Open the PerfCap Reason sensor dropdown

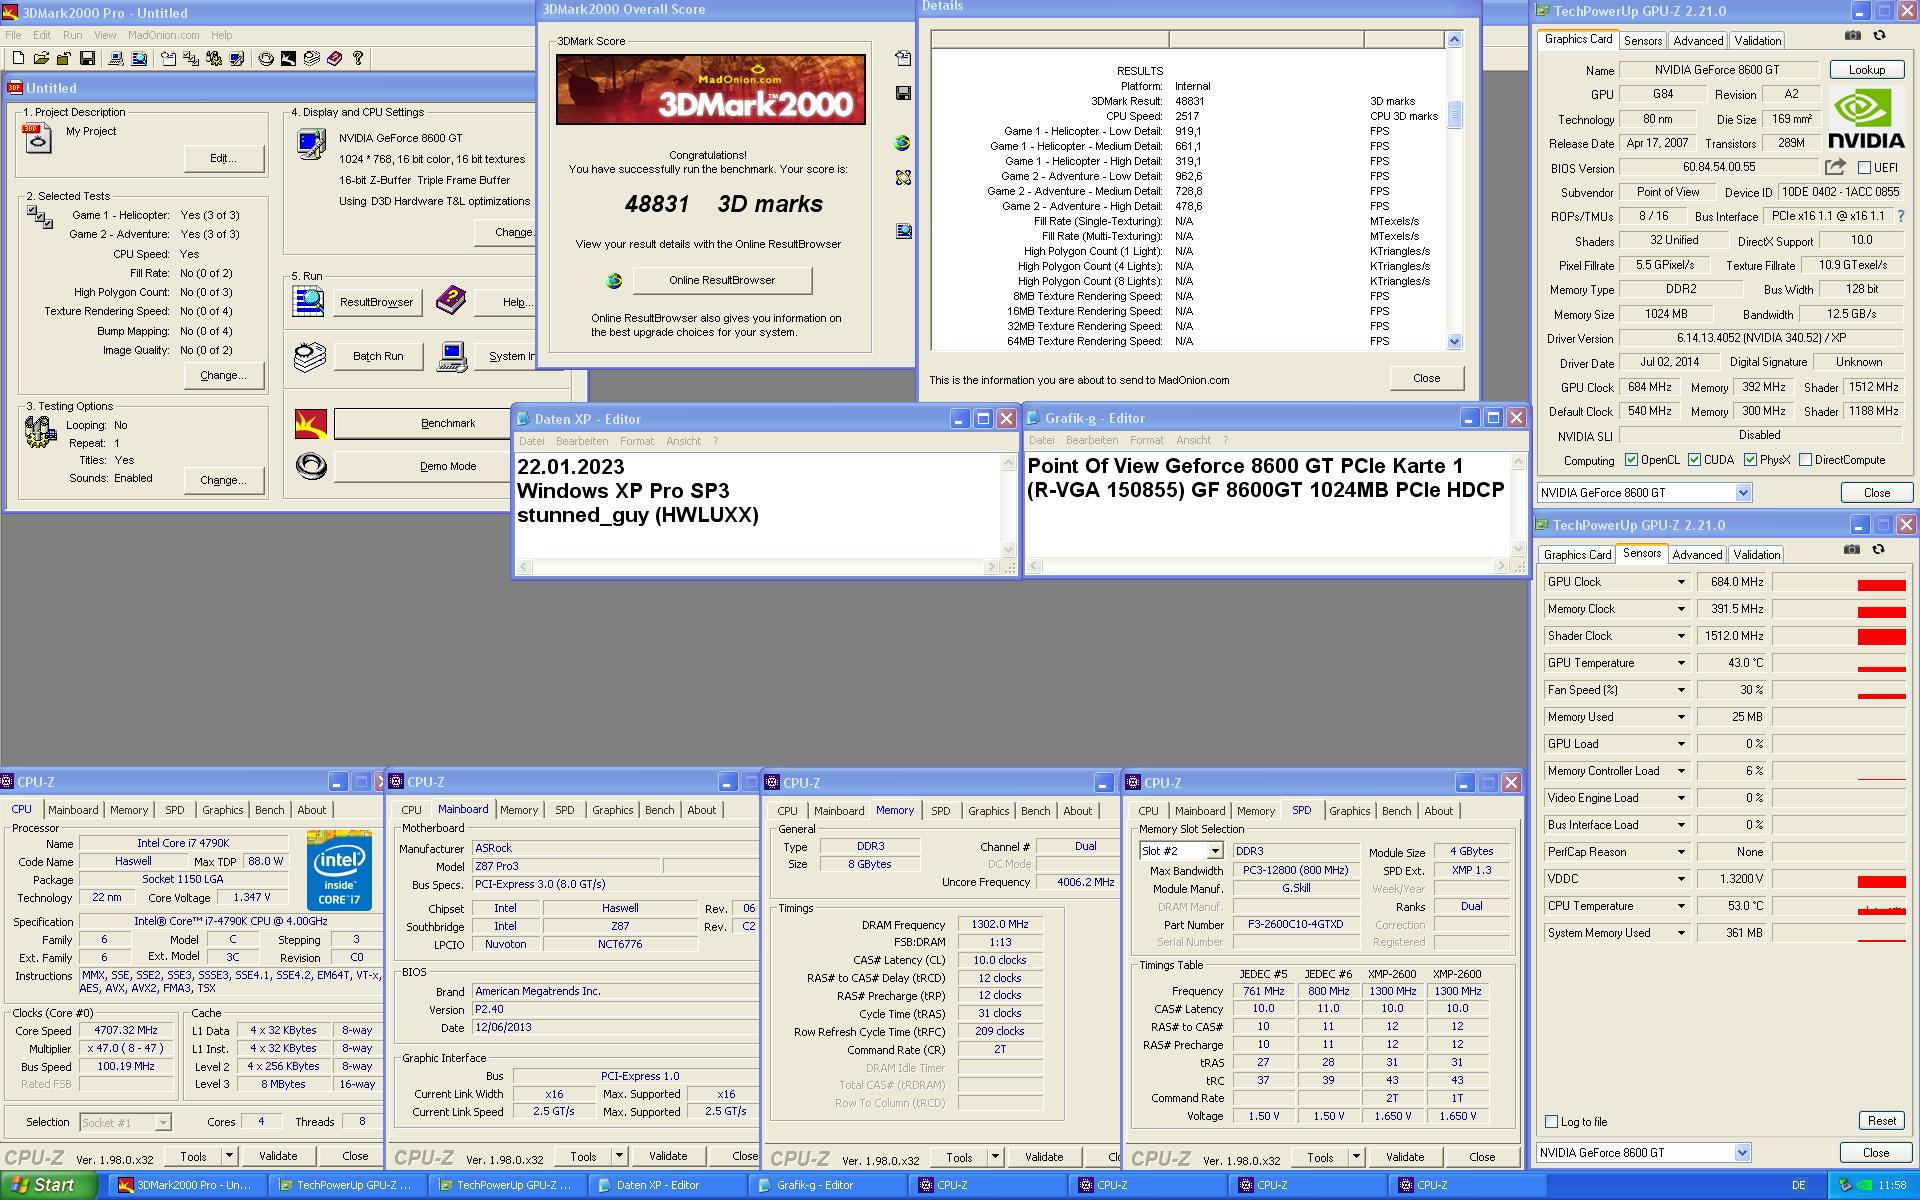point(1681,852)
